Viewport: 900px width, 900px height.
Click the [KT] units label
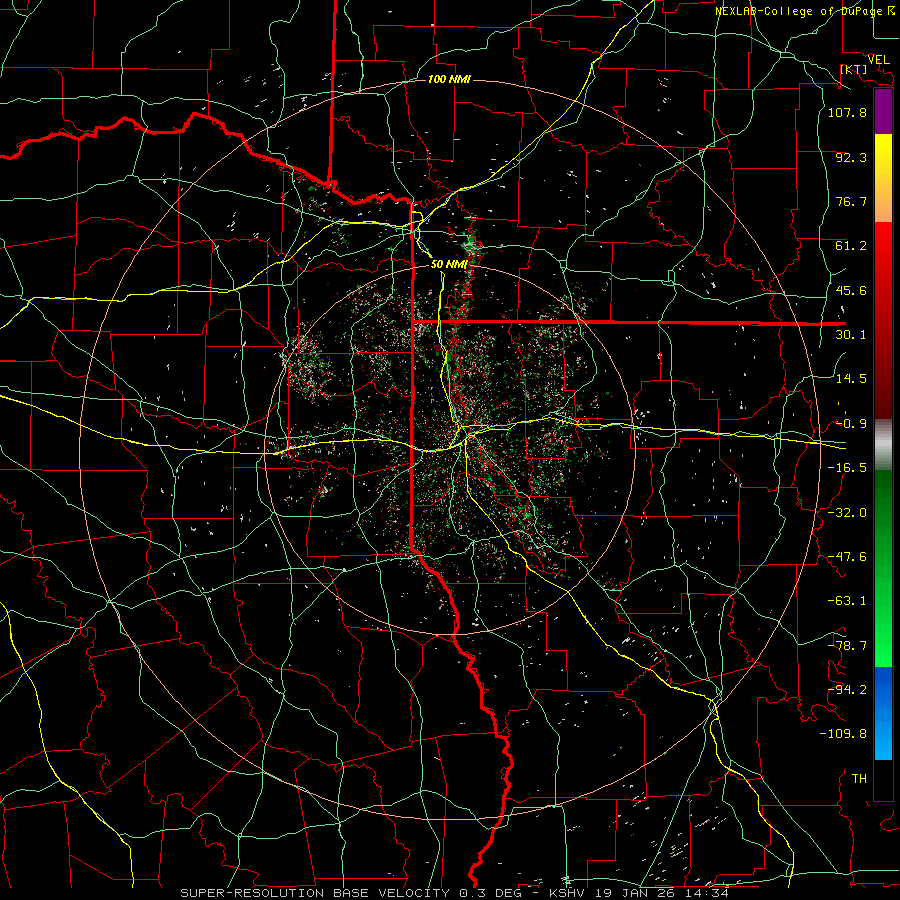[x=854, y=69]
